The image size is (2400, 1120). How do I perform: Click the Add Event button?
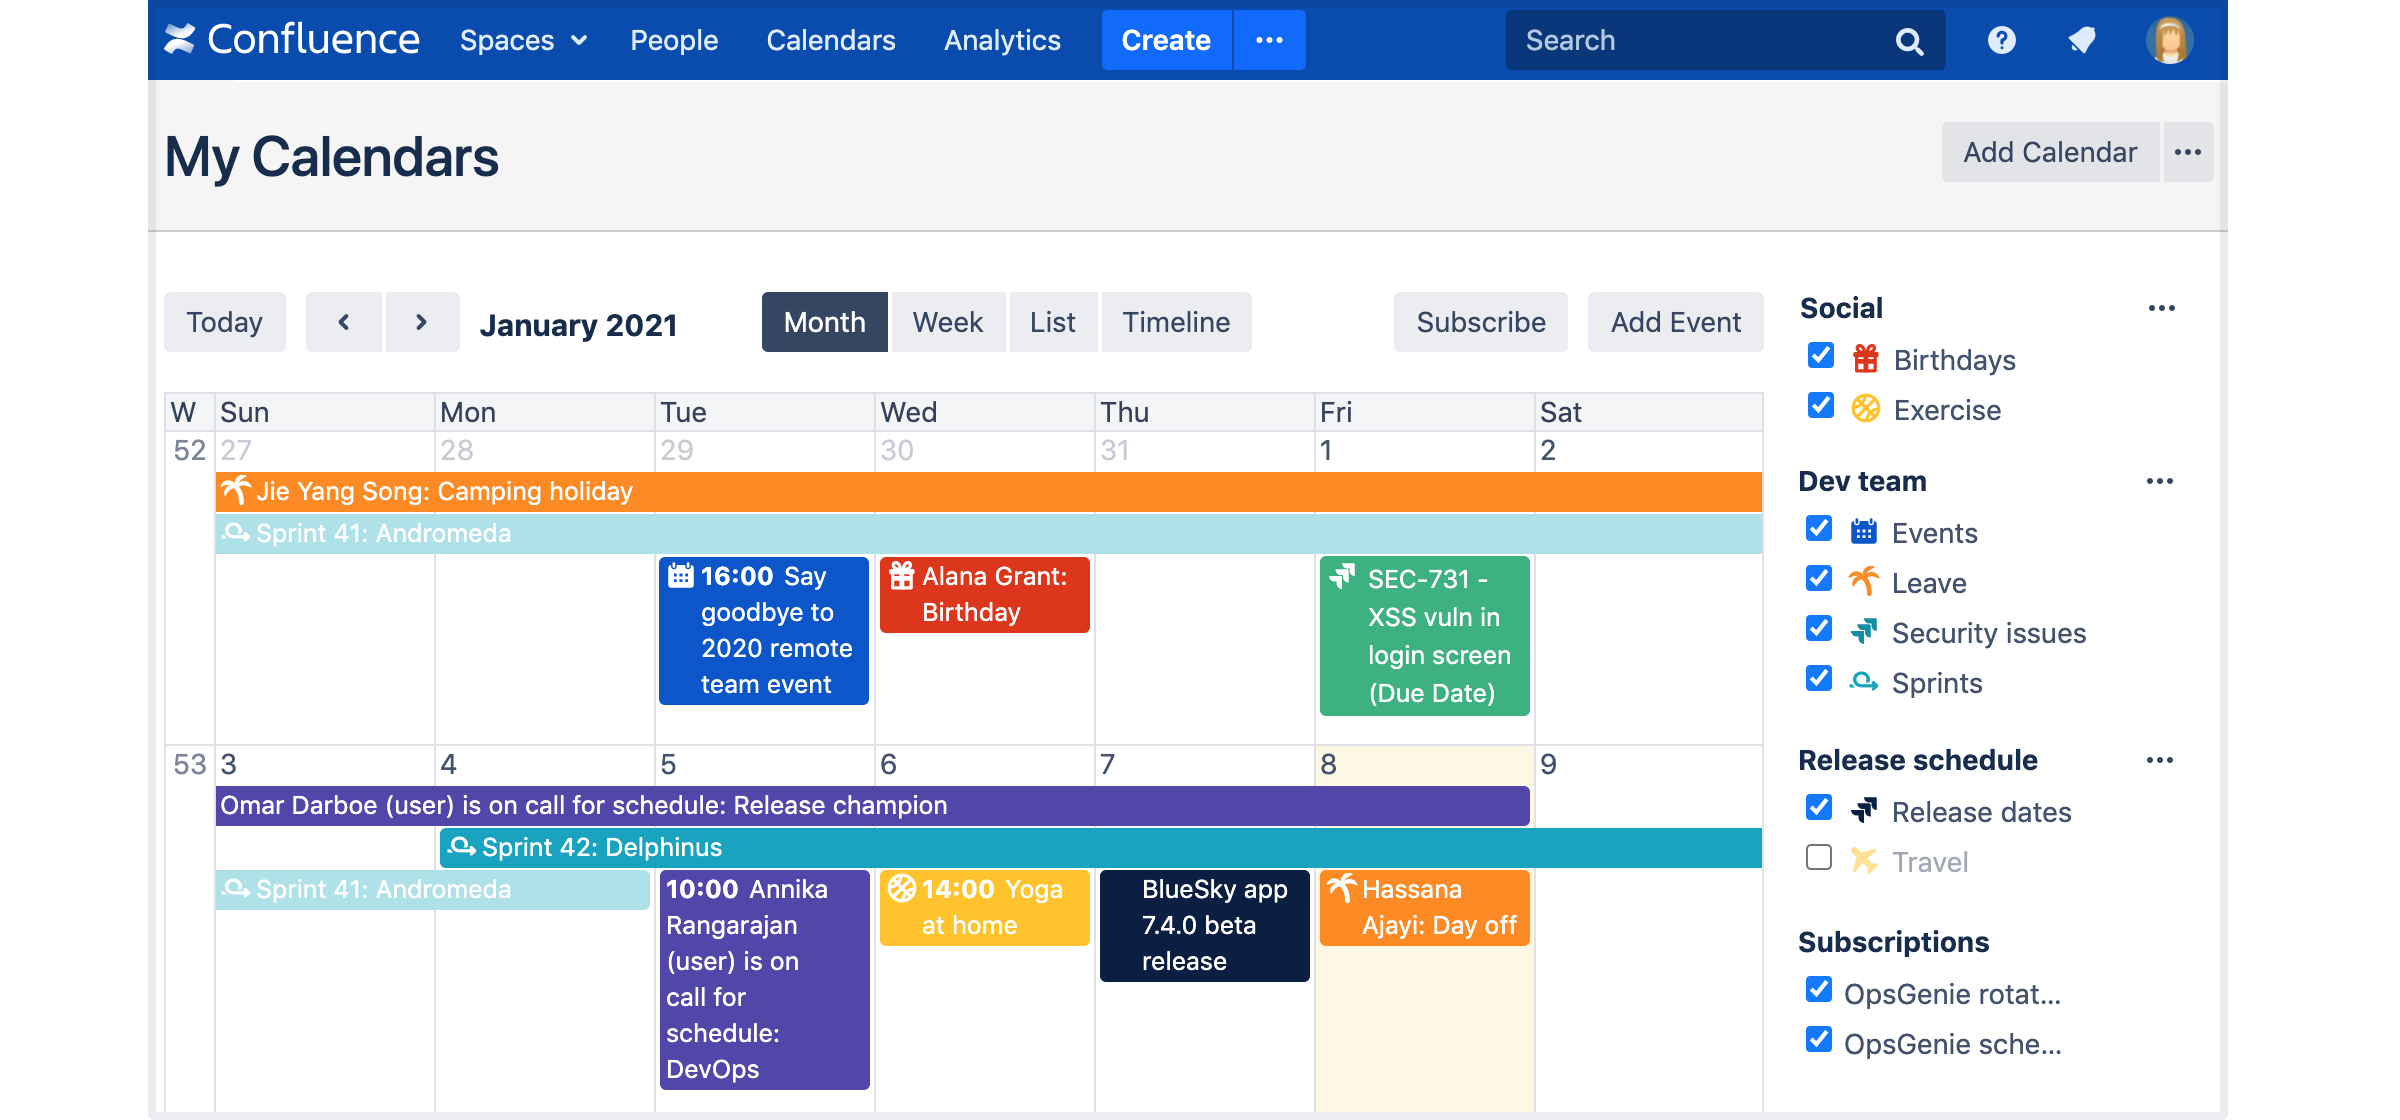[x=1674, y=321]
